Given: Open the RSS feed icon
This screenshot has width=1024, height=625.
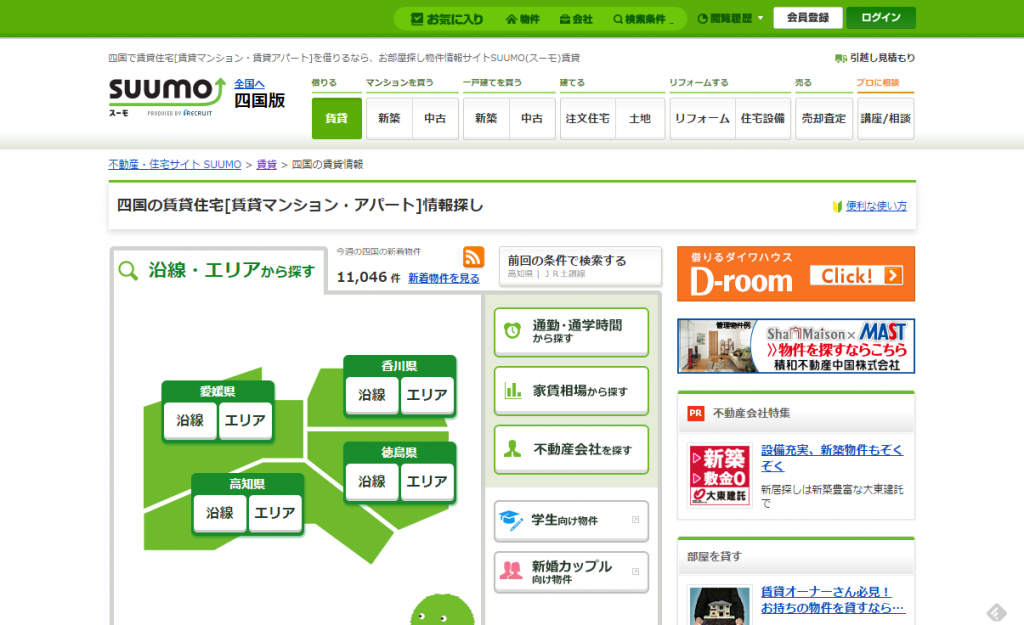Looking at the screenshot, I should pyautogui.click(x=473, y=257).
